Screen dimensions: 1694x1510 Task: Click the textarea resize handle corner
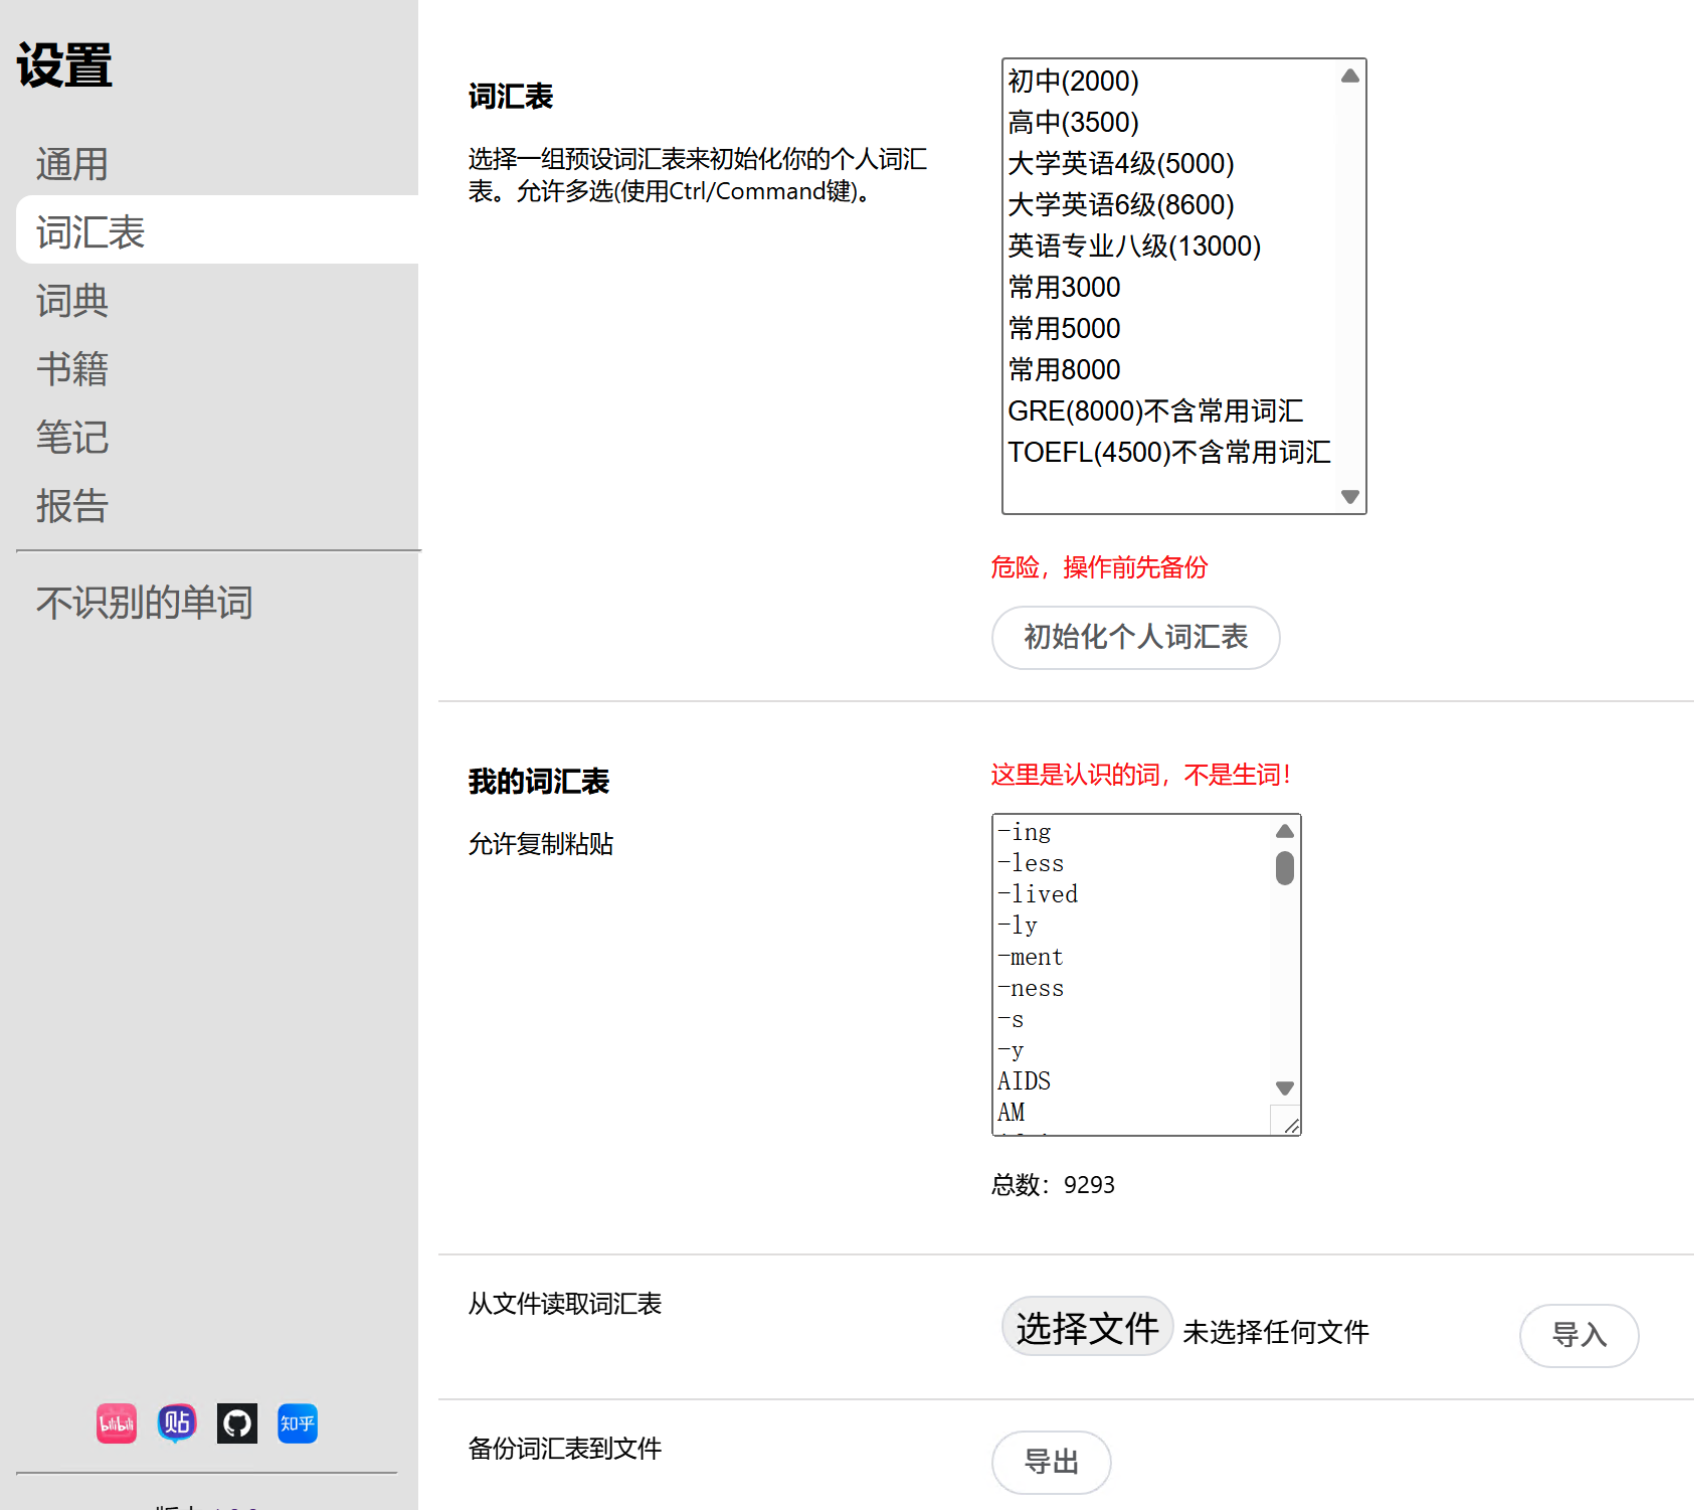[x=1290, y=1125]
